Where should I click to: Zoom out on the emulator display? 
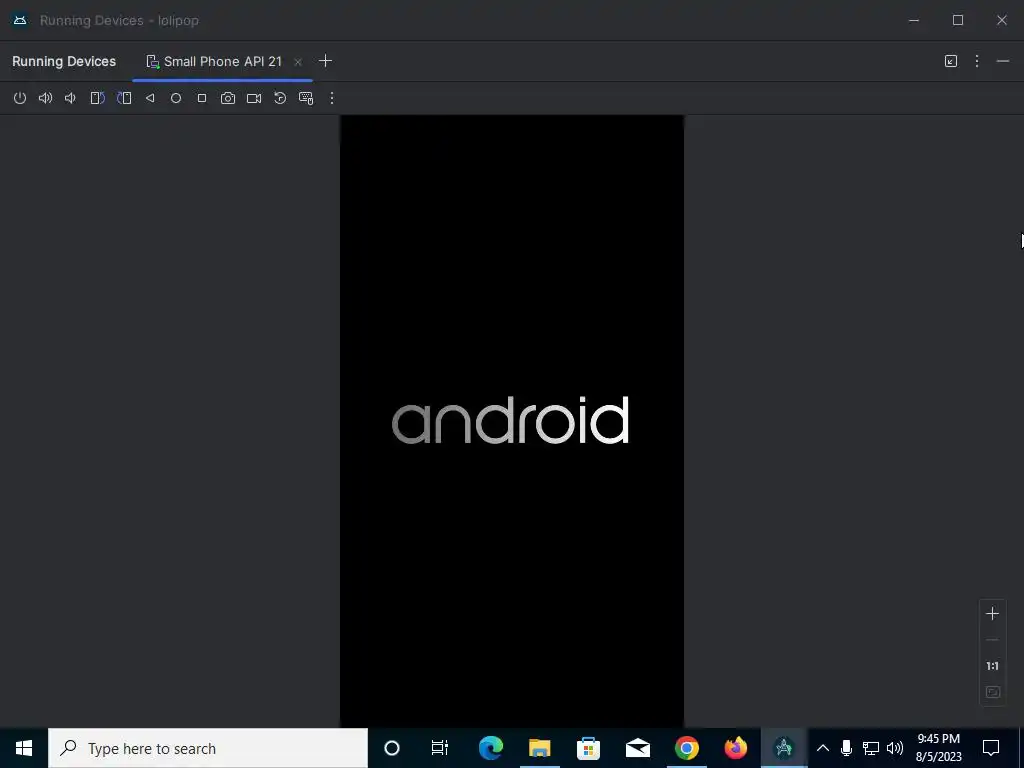coord(992,640)
